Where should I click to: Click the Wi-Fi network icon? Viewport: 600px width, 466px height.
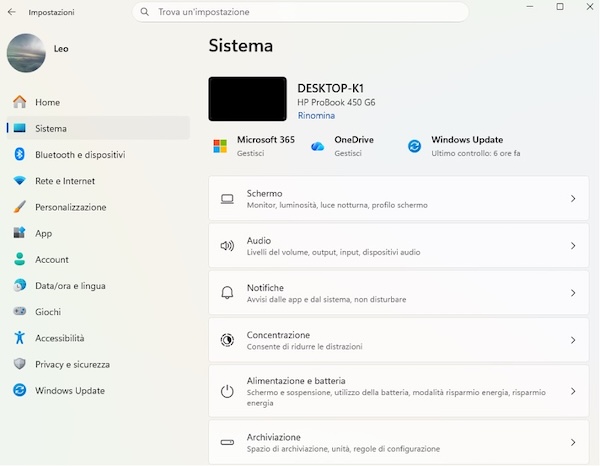point(20,181)
